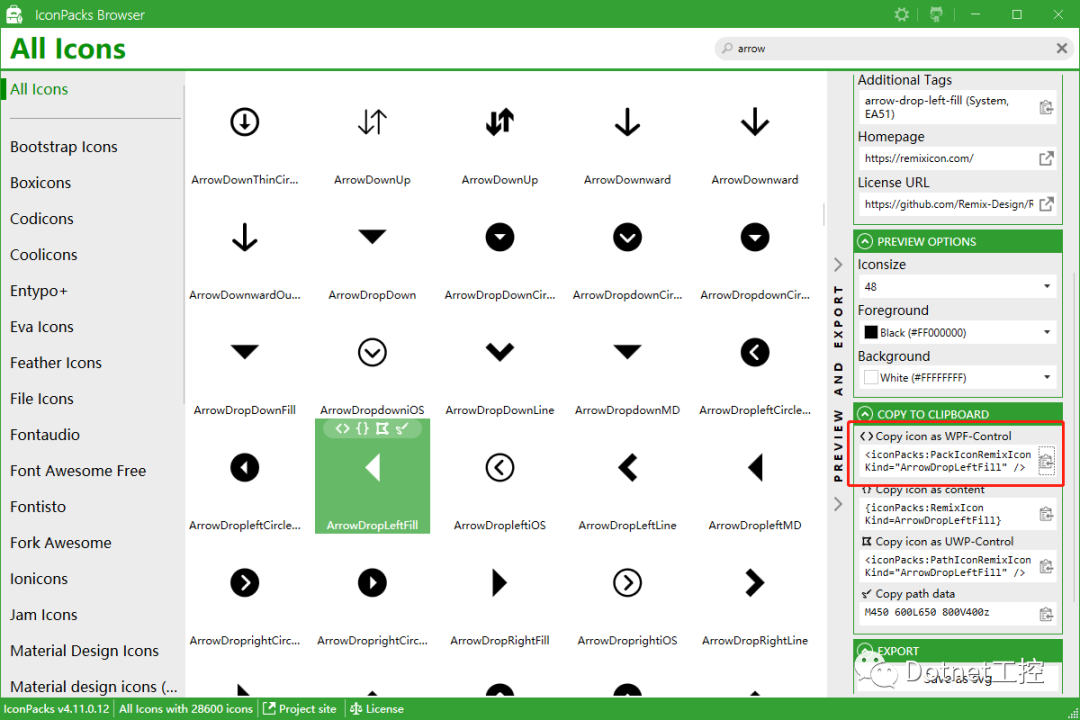Open the Project site link in status bar

pos(299,707)
